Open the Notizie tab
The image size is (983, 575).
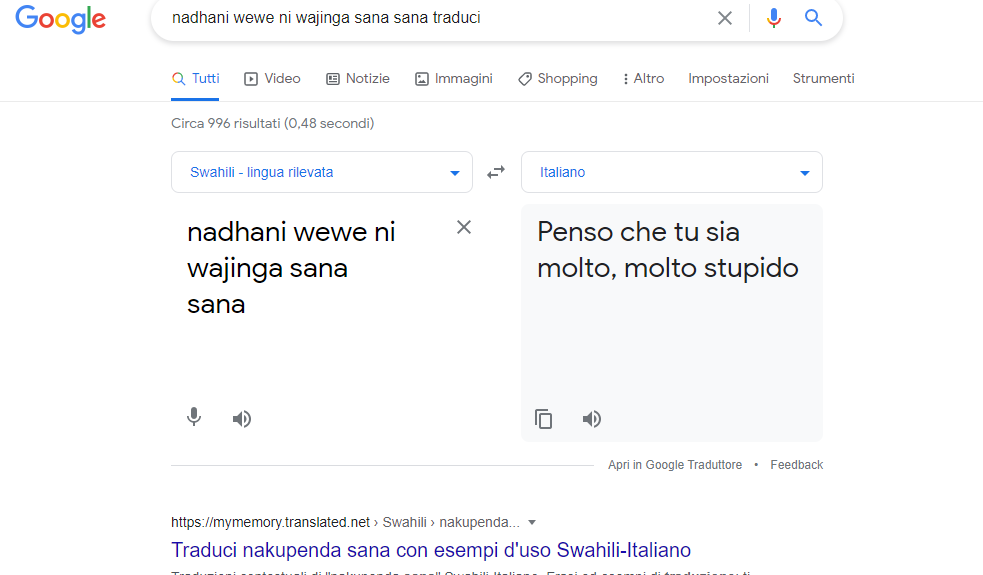[x=358, y=78]
